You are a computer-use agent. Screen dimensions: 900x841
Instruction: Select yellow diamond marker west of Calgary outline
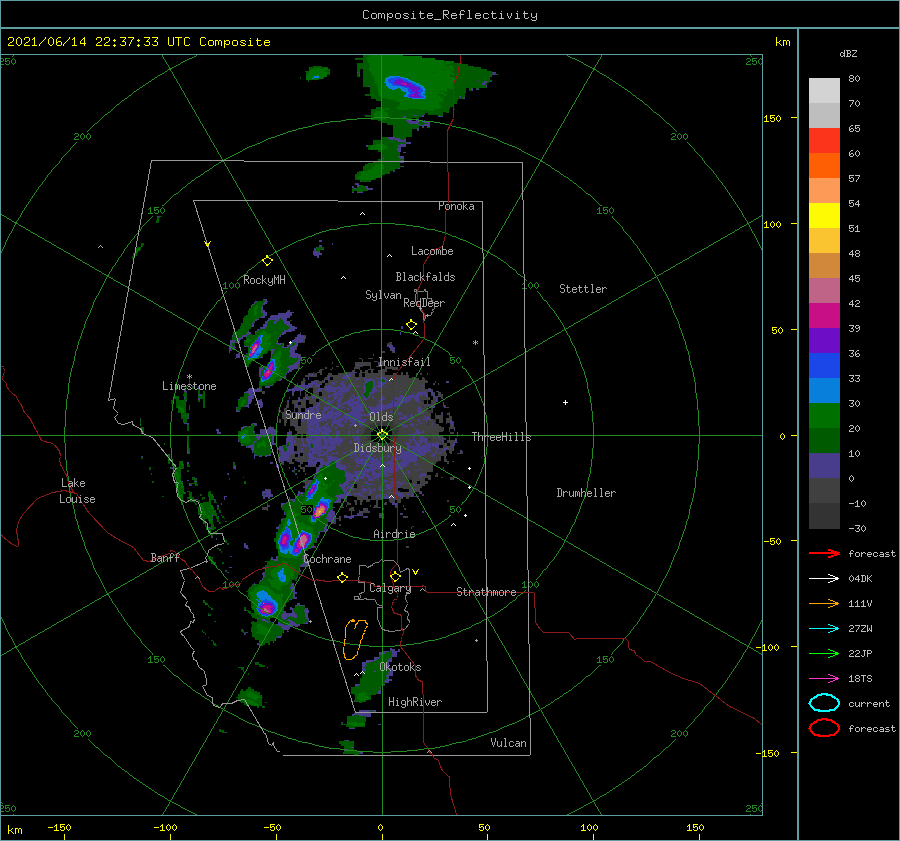(x=343, y=577)
